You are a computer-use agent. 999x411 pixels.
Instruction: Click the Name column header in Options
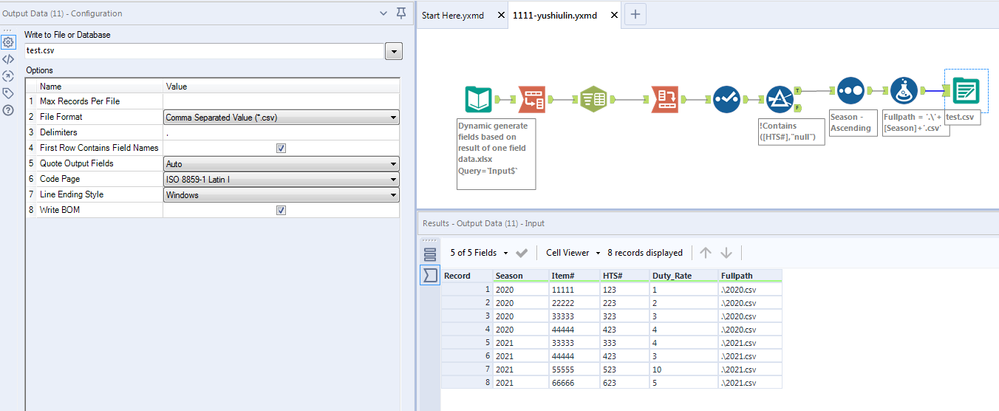[100, 86]
